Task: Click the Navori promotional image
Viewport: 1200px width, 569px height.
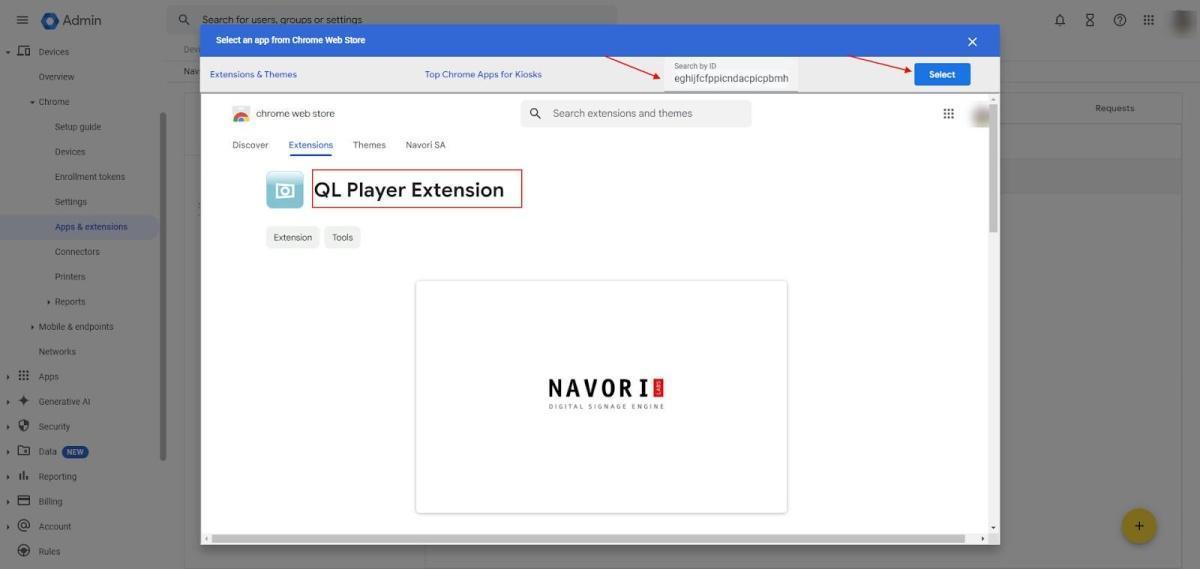Action: [x=601, y=397]
